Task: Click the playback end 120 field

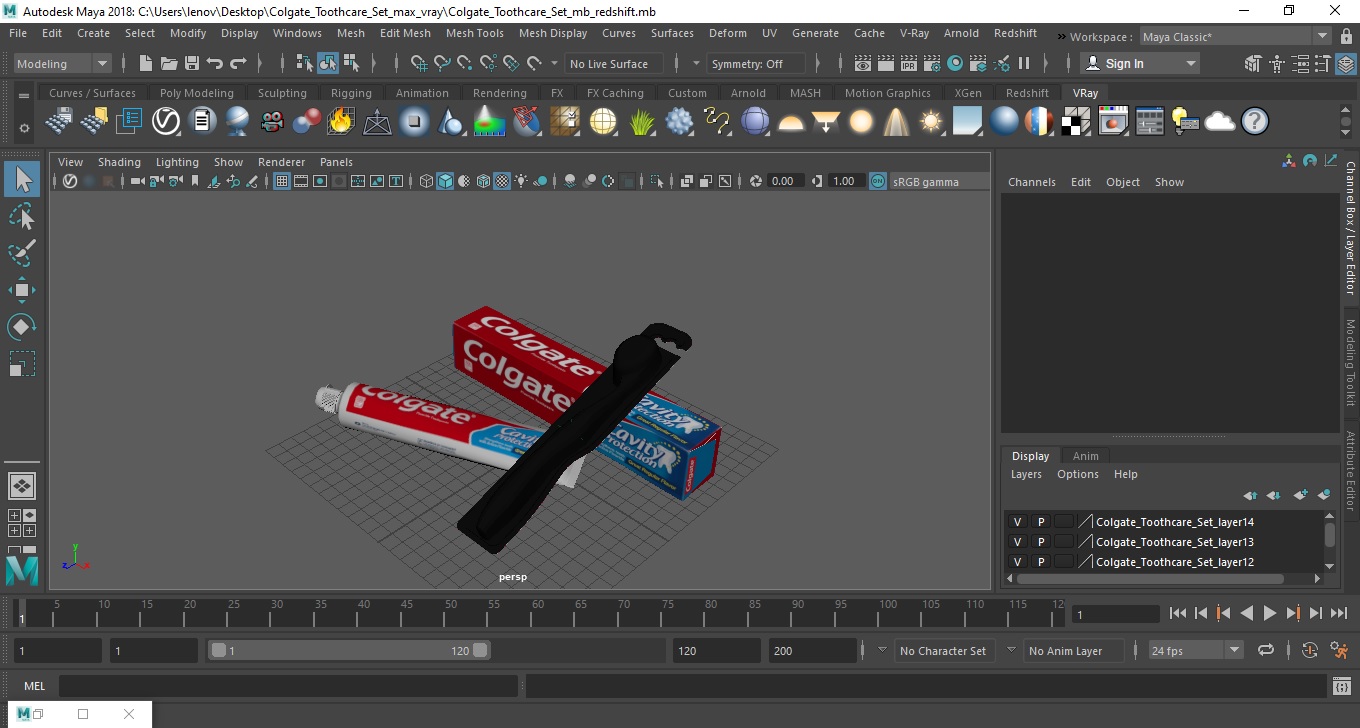Action: pyautogui.click(x=716, y=650)
